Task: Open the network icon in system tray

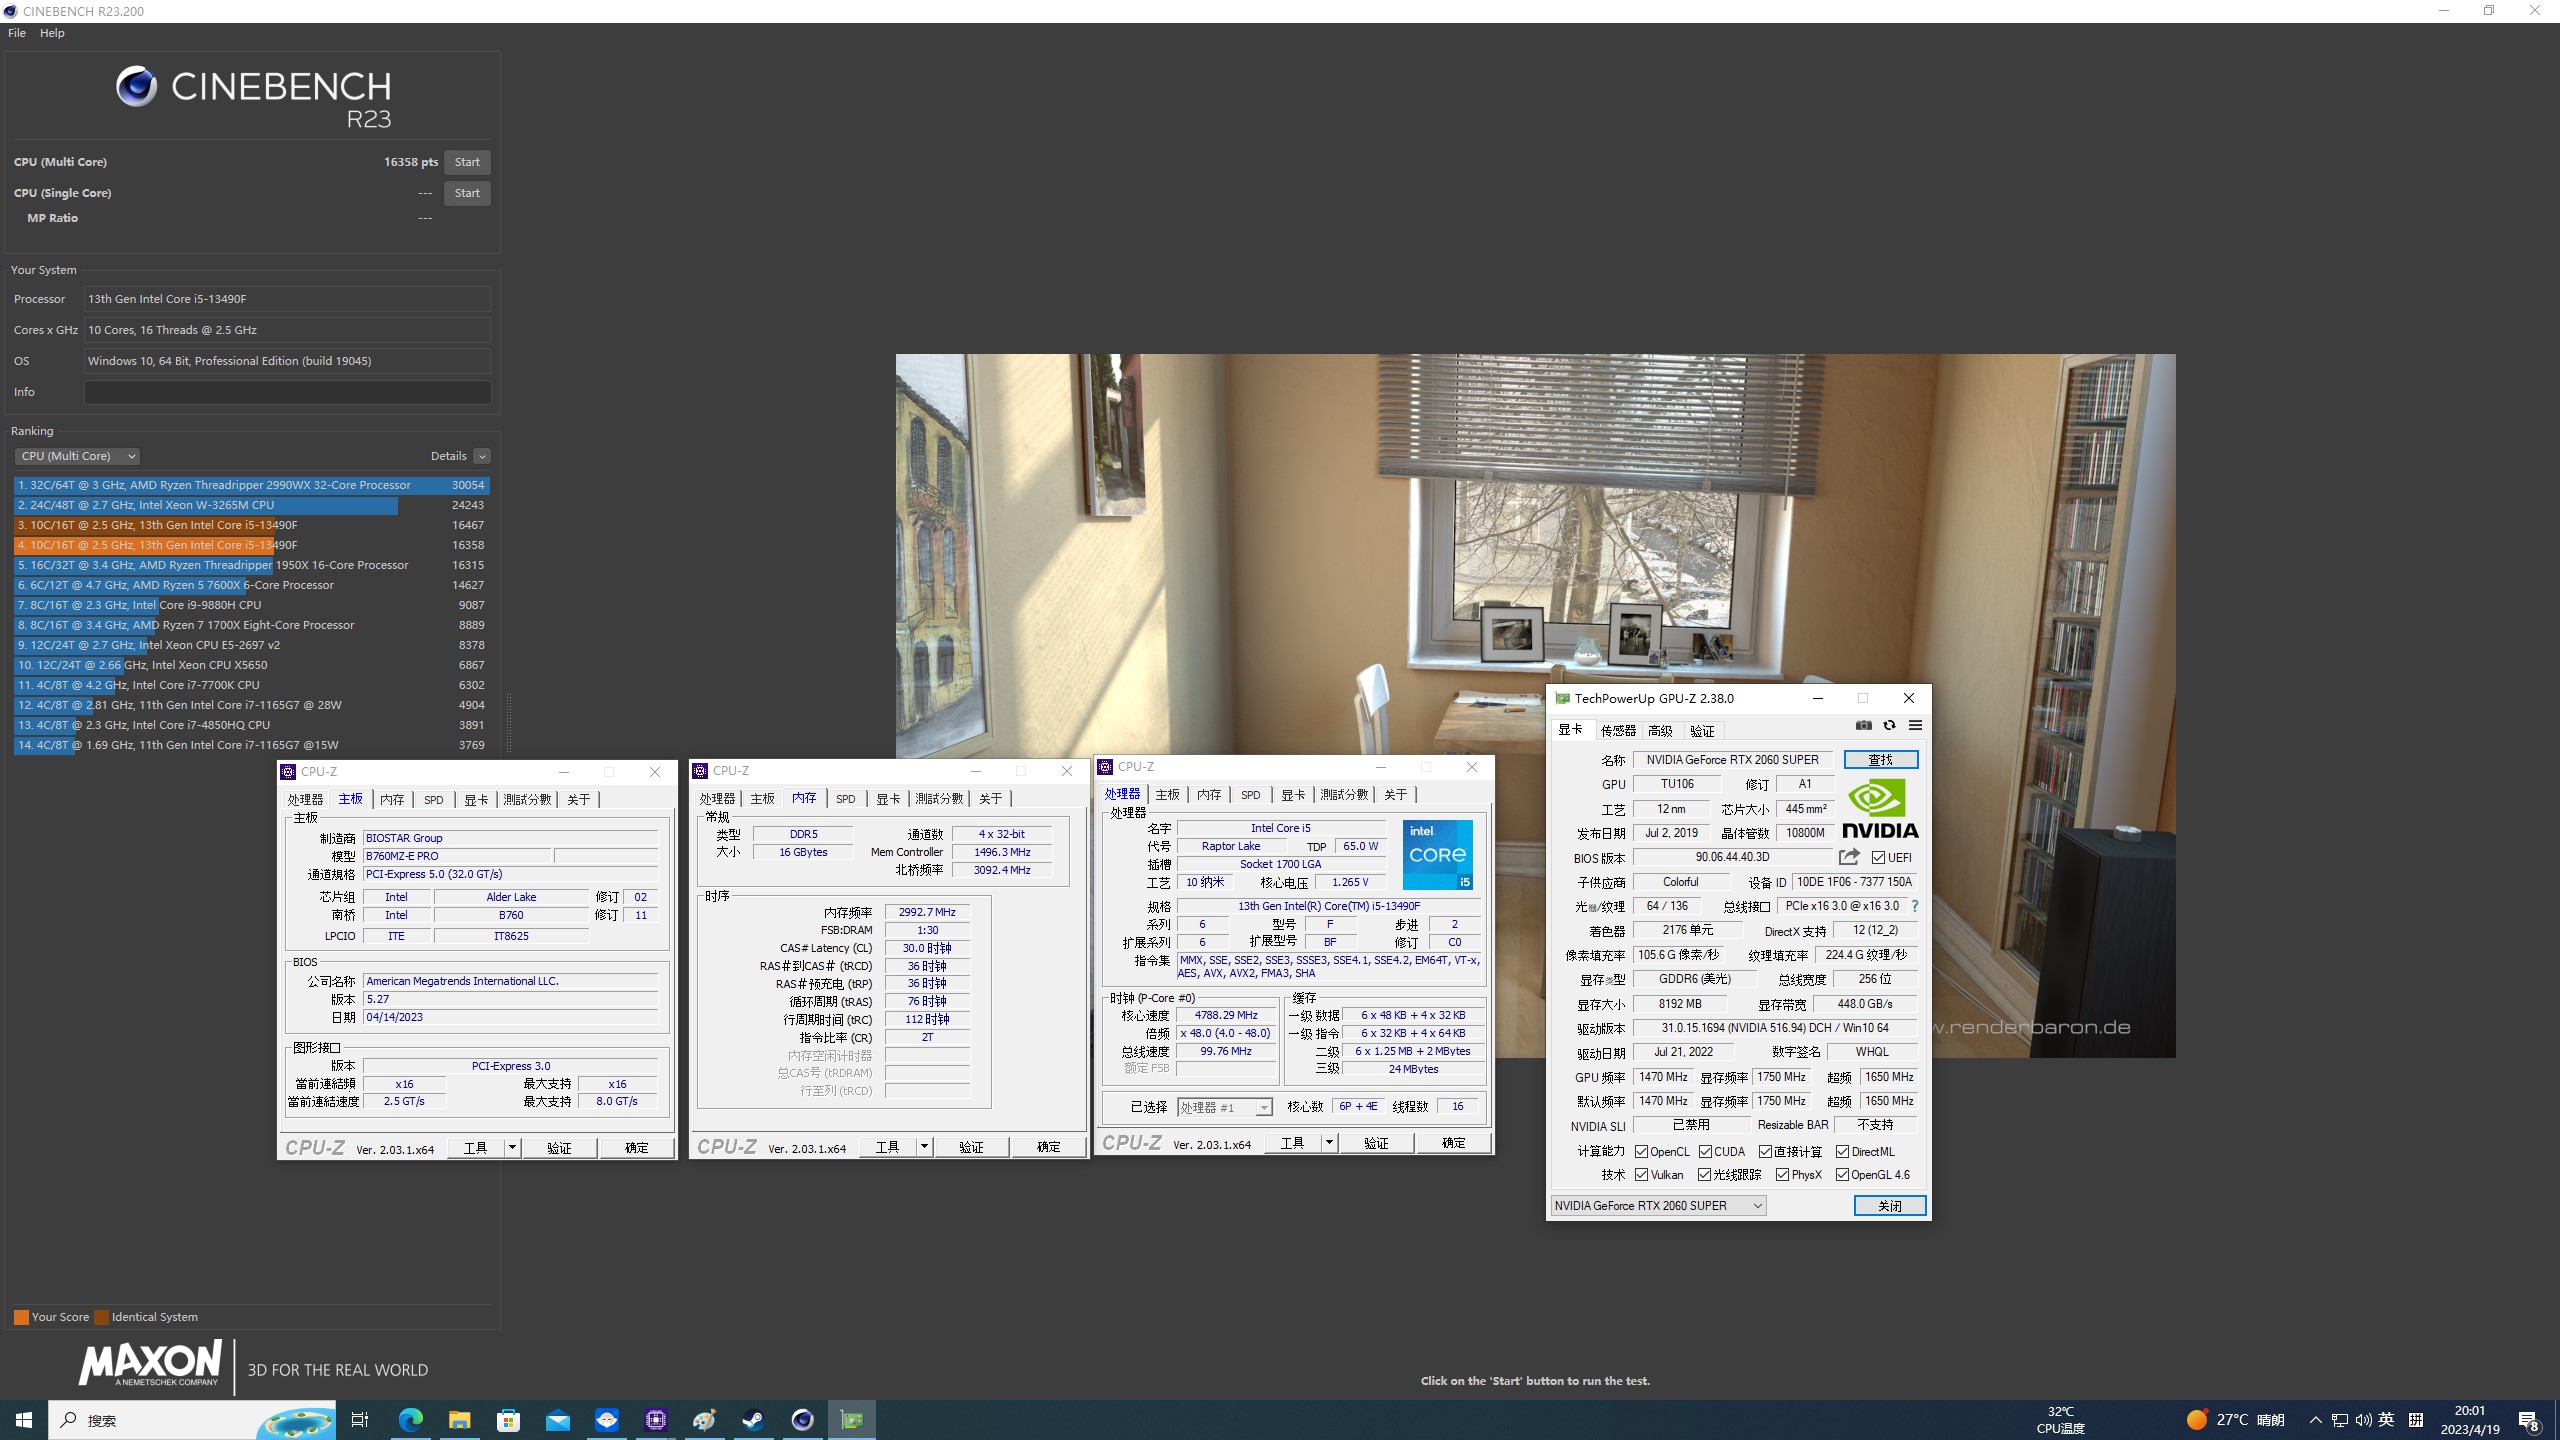Action: [2340, 1420]
